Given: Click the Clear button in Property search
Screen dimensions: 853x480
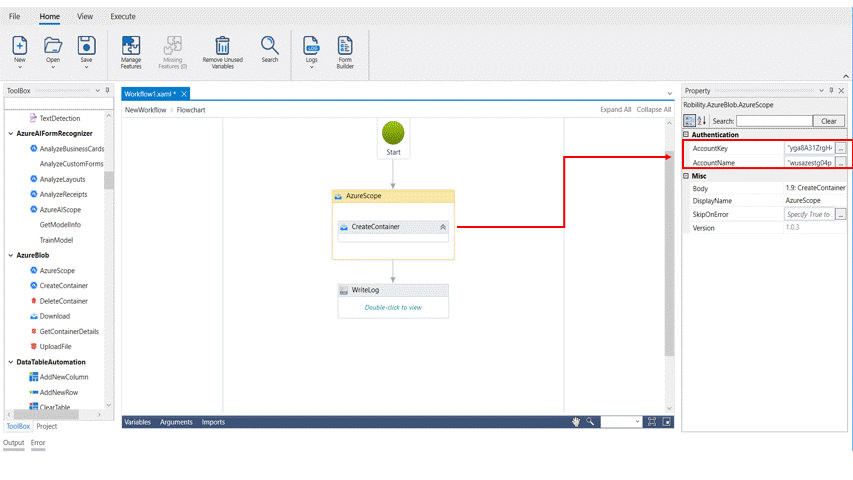Looking at the screenshot, I should tap(828, 121).
